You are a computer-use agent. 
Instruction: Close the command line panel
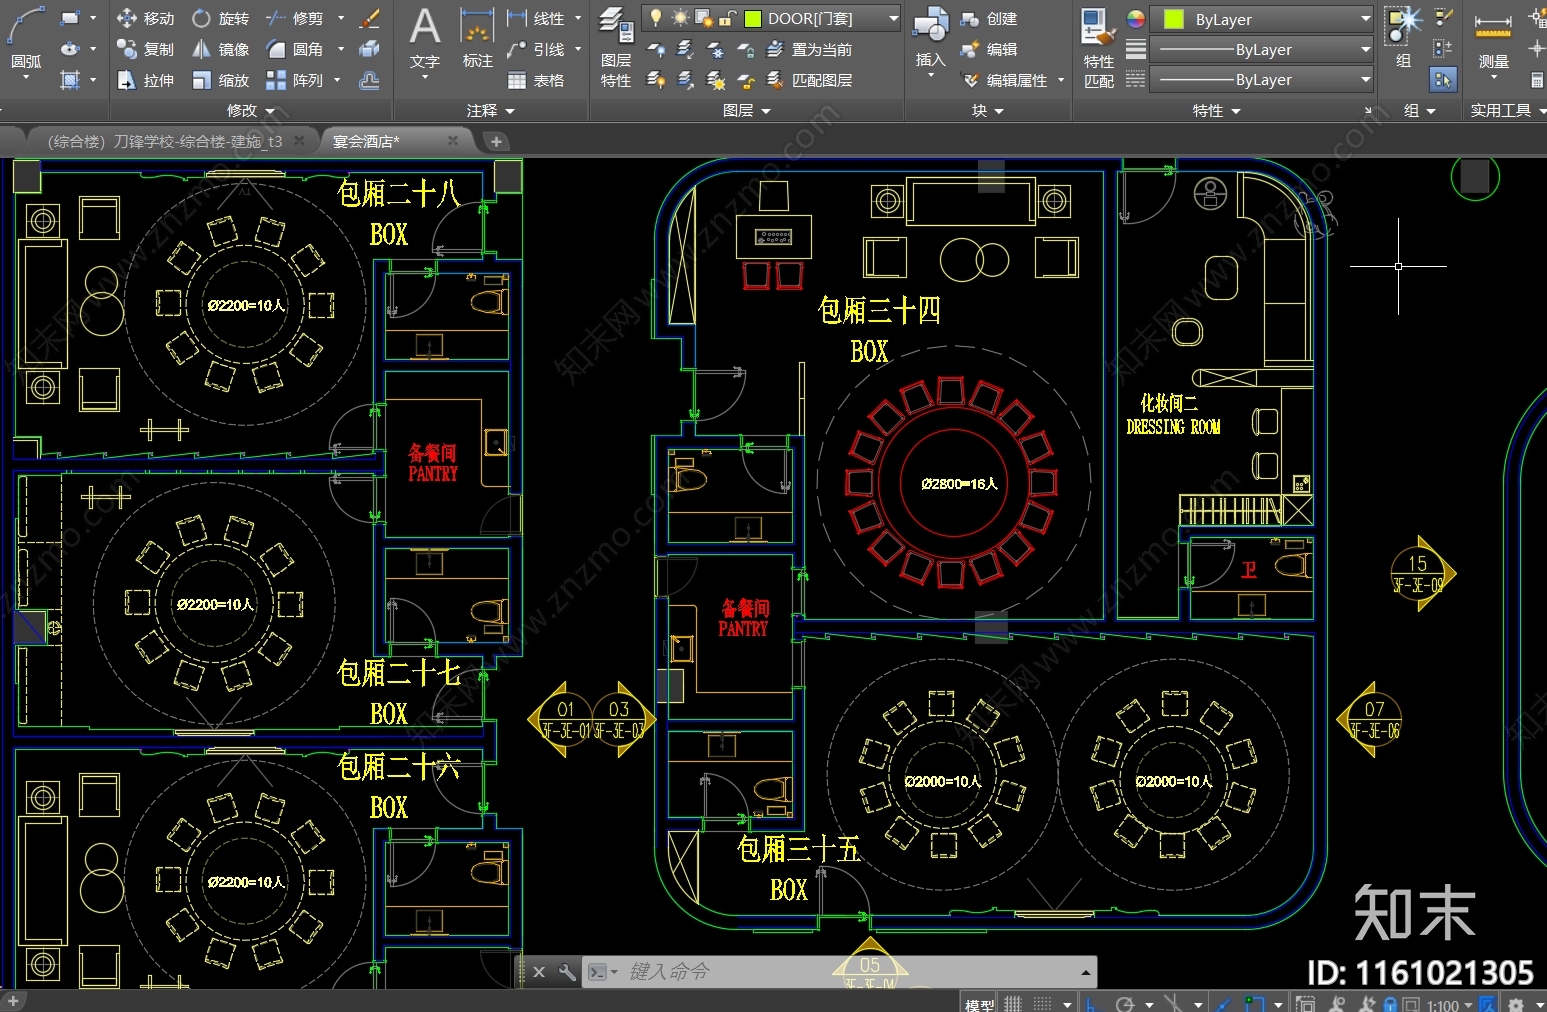pyautogui.click(x=539, y=972)
